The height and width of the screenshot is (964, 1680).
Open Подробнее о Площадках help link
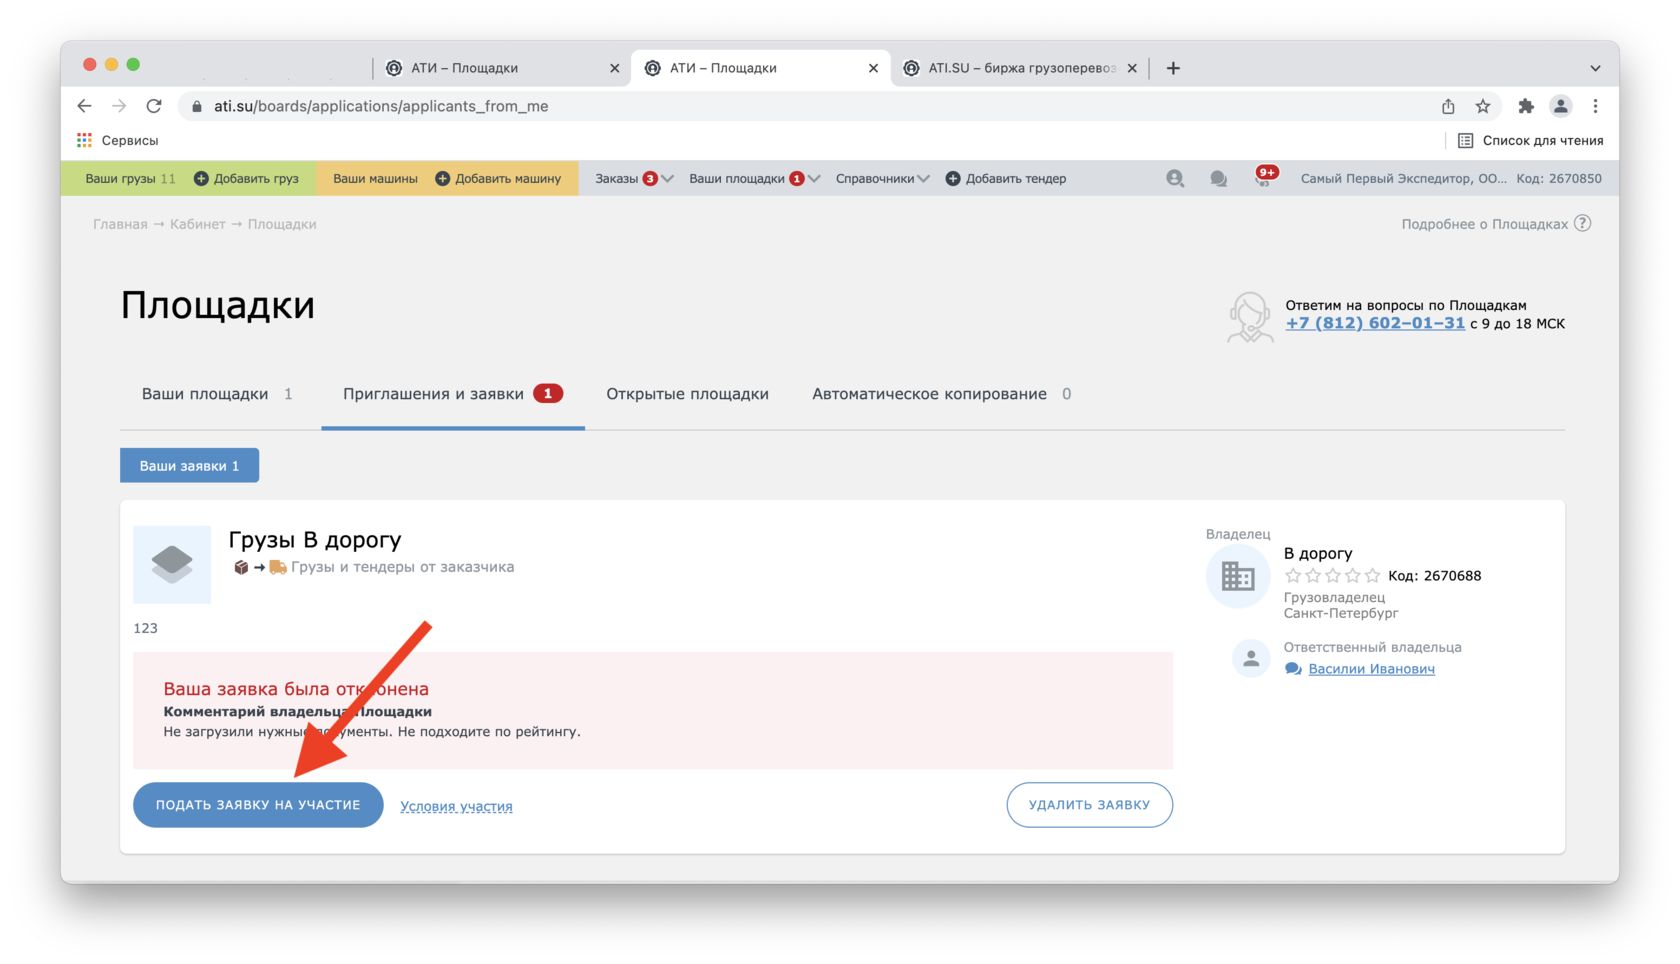[x=1484, y=224]
